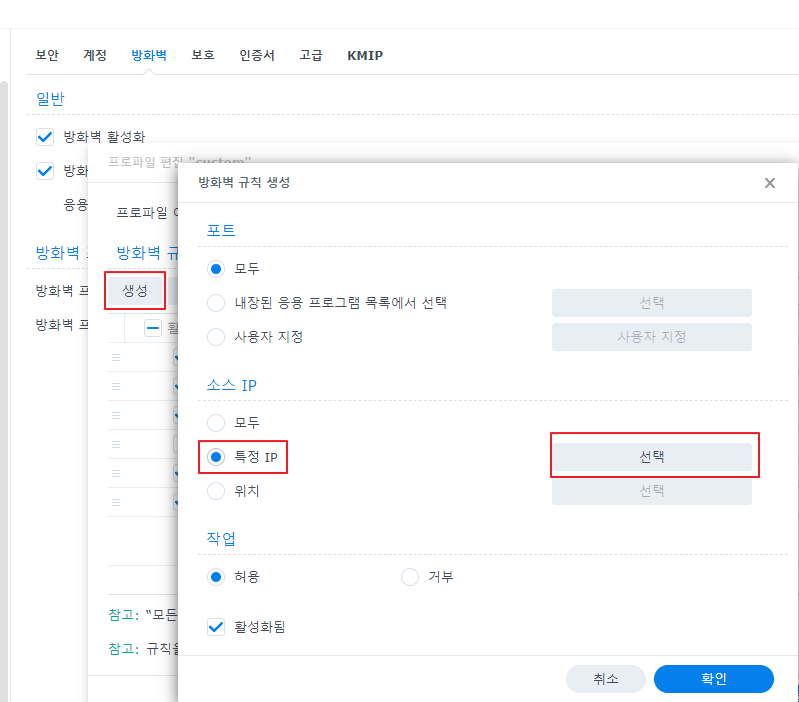The width and height of the screenshot is (799, 702).
Task: Open the KMIP tab
Action: tap(365, 55)
